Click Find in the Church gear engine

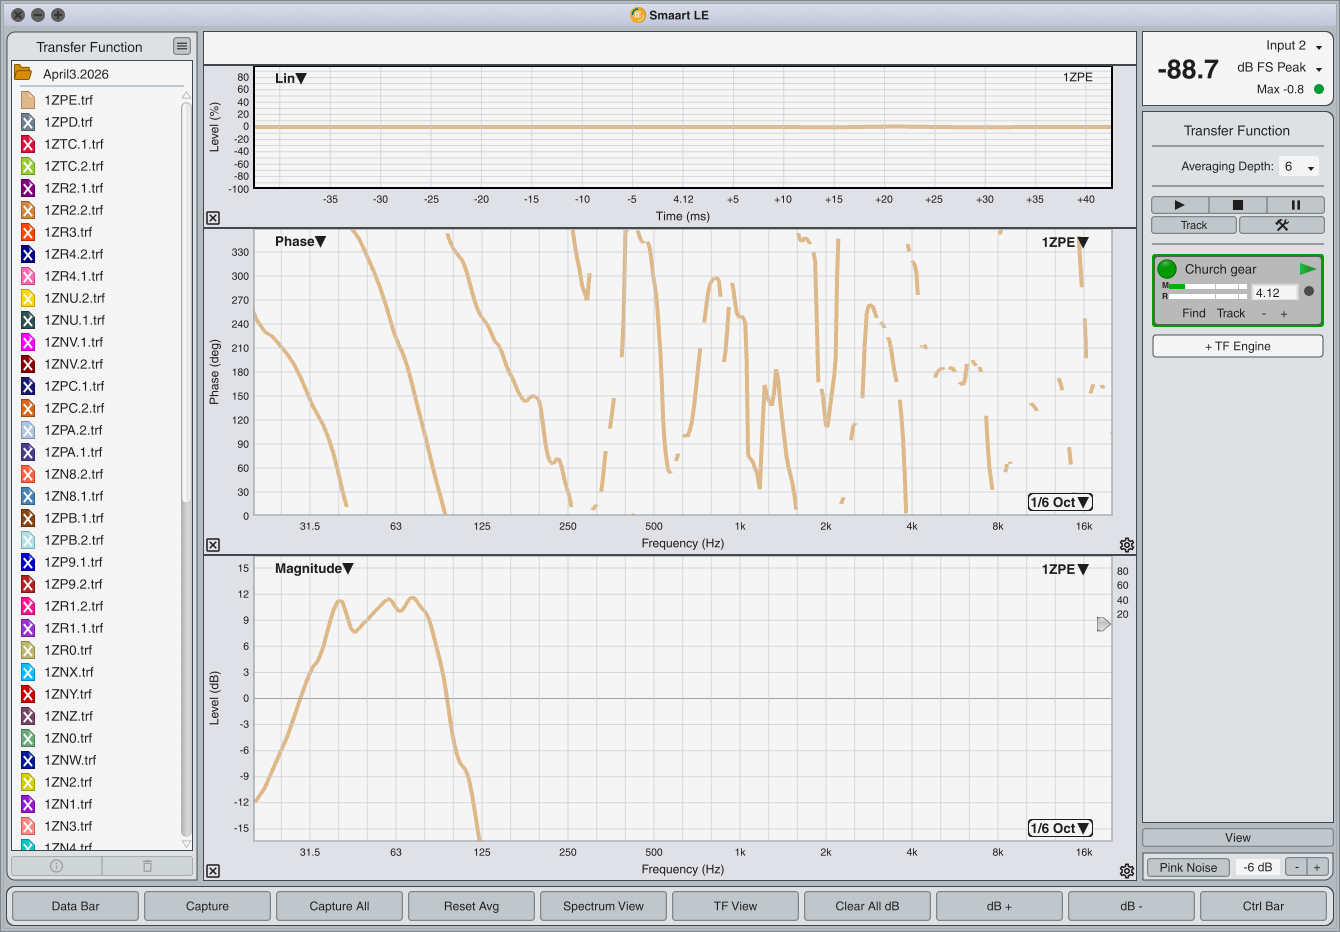click(1194, 313)
